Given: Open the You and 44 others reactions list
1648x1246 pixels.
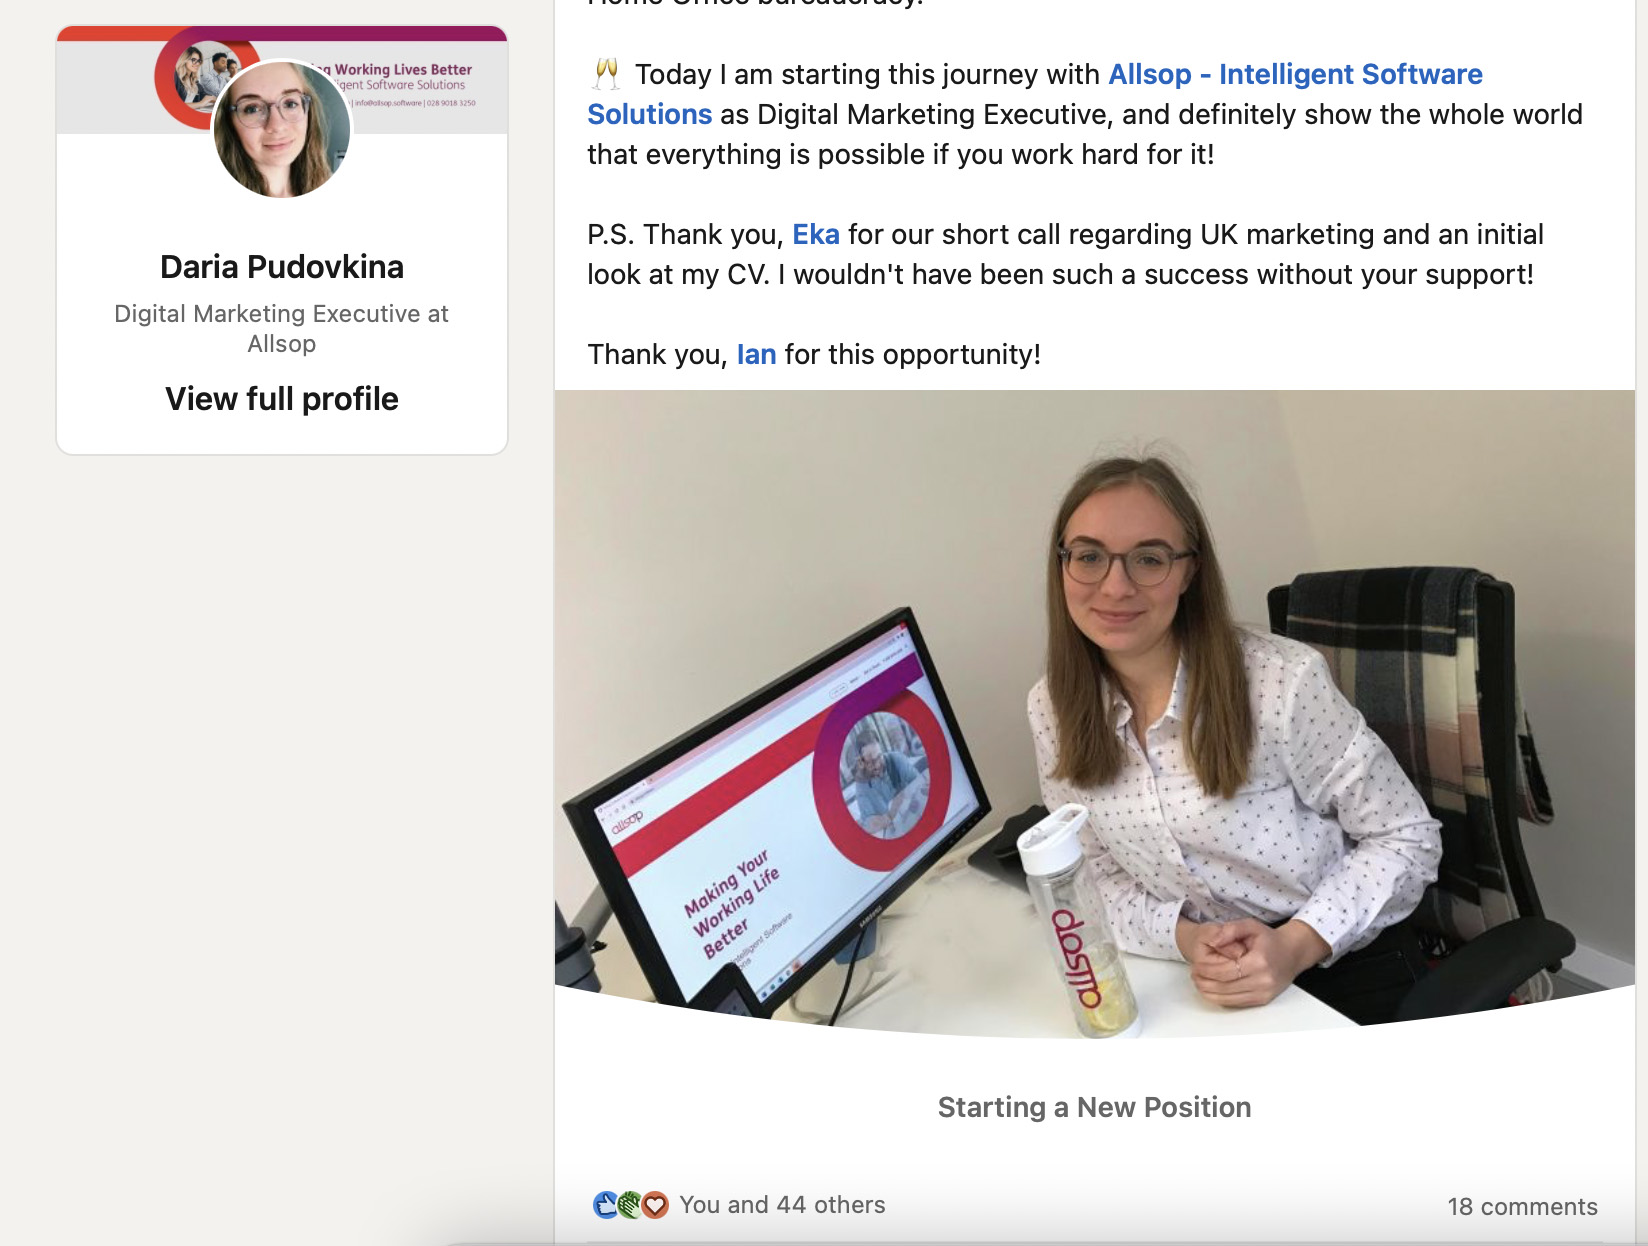Looking at the screenshot, I should pos(782,1205).
